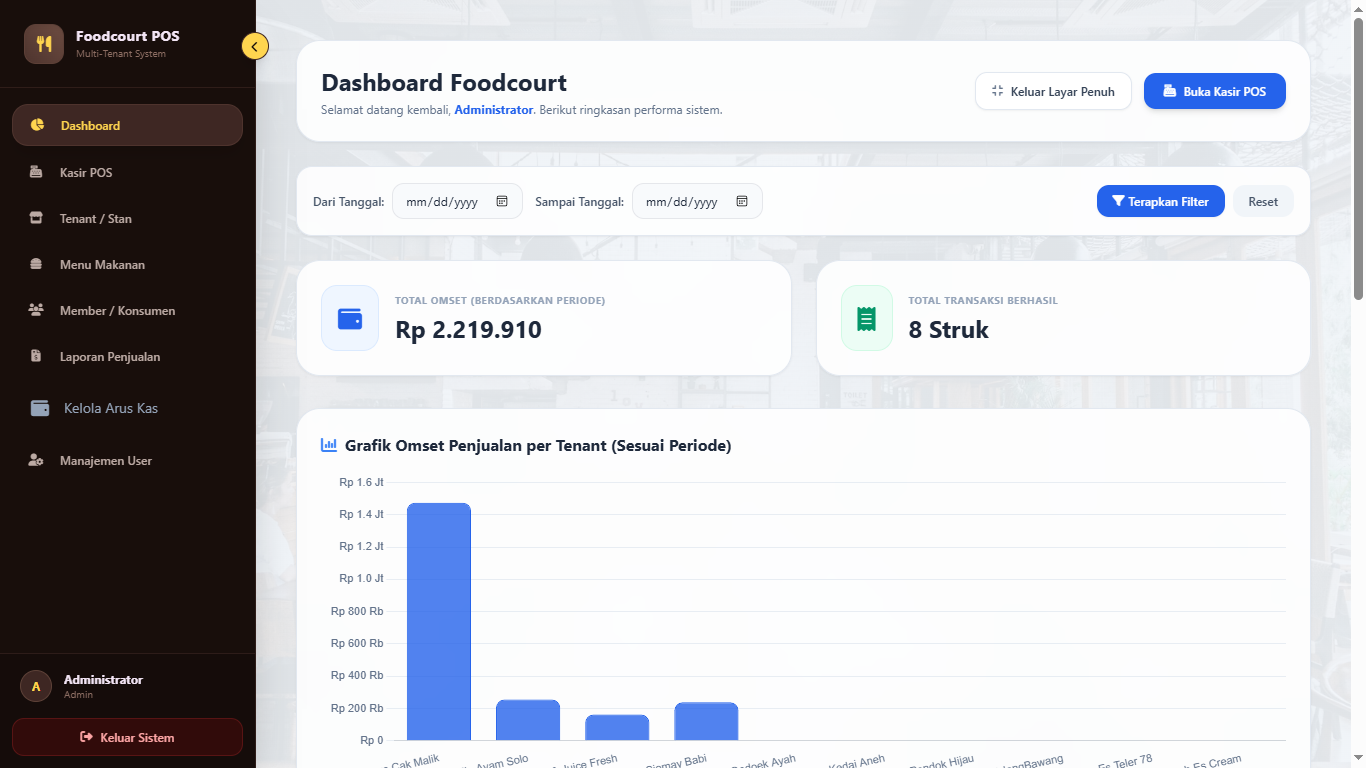This screenshot has width=1366, height=768.
Task: Click the wallet icon on Total Omset card
Action: (350, 318)
